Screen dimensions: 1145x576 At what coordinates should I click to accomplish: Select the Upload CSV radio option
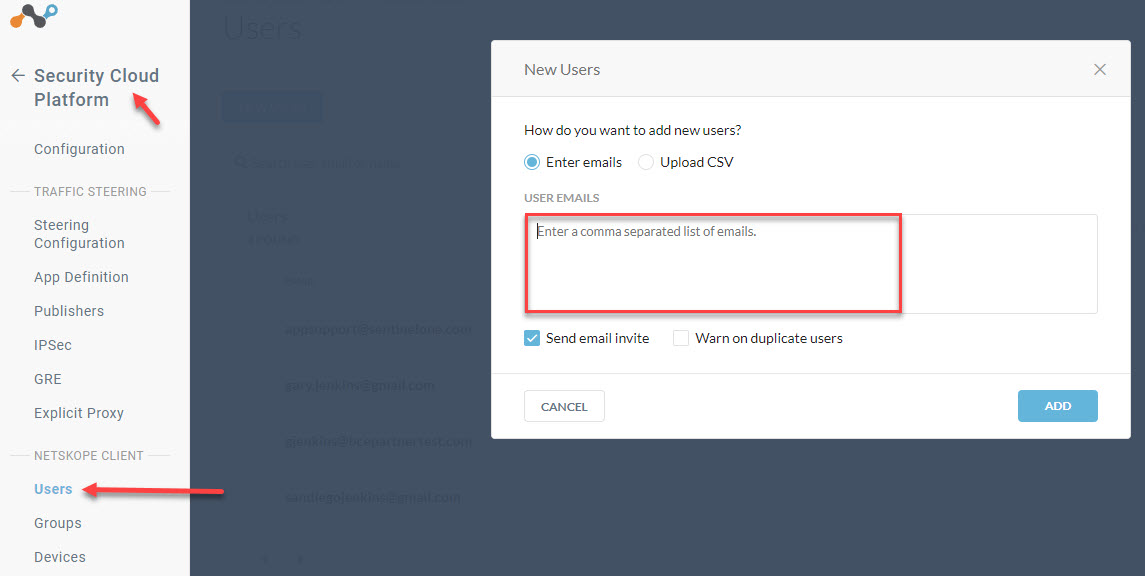click(646, 162)
